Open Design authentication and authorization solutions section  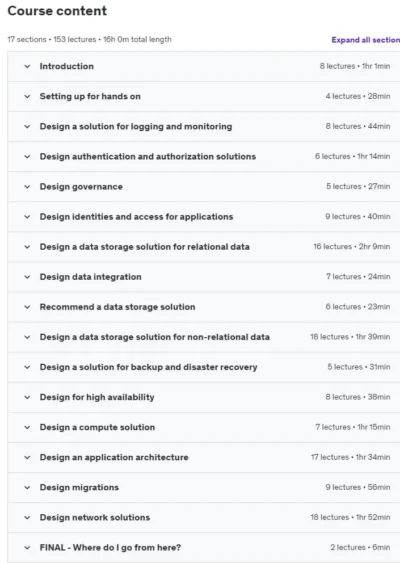pyautogui.click(x=148, y=157)
